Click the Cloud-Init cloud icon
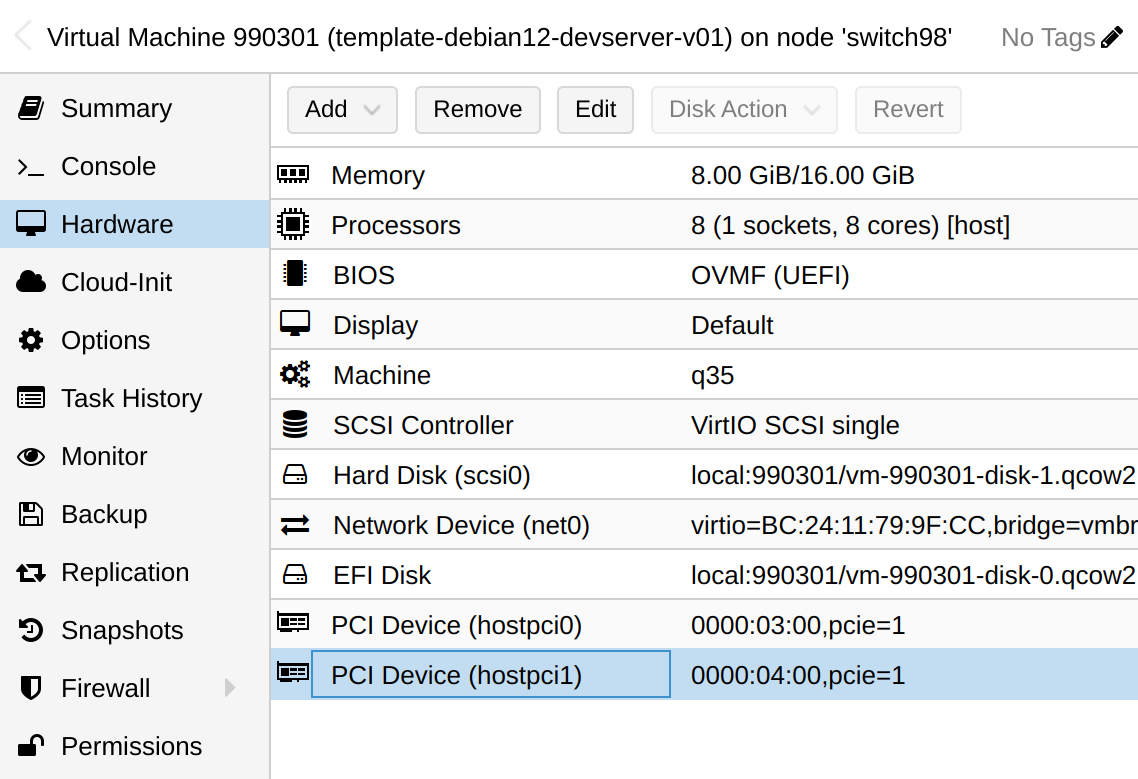Viewport: 1138px width, 779px height. pyautogui.click(x=30, y=282)
